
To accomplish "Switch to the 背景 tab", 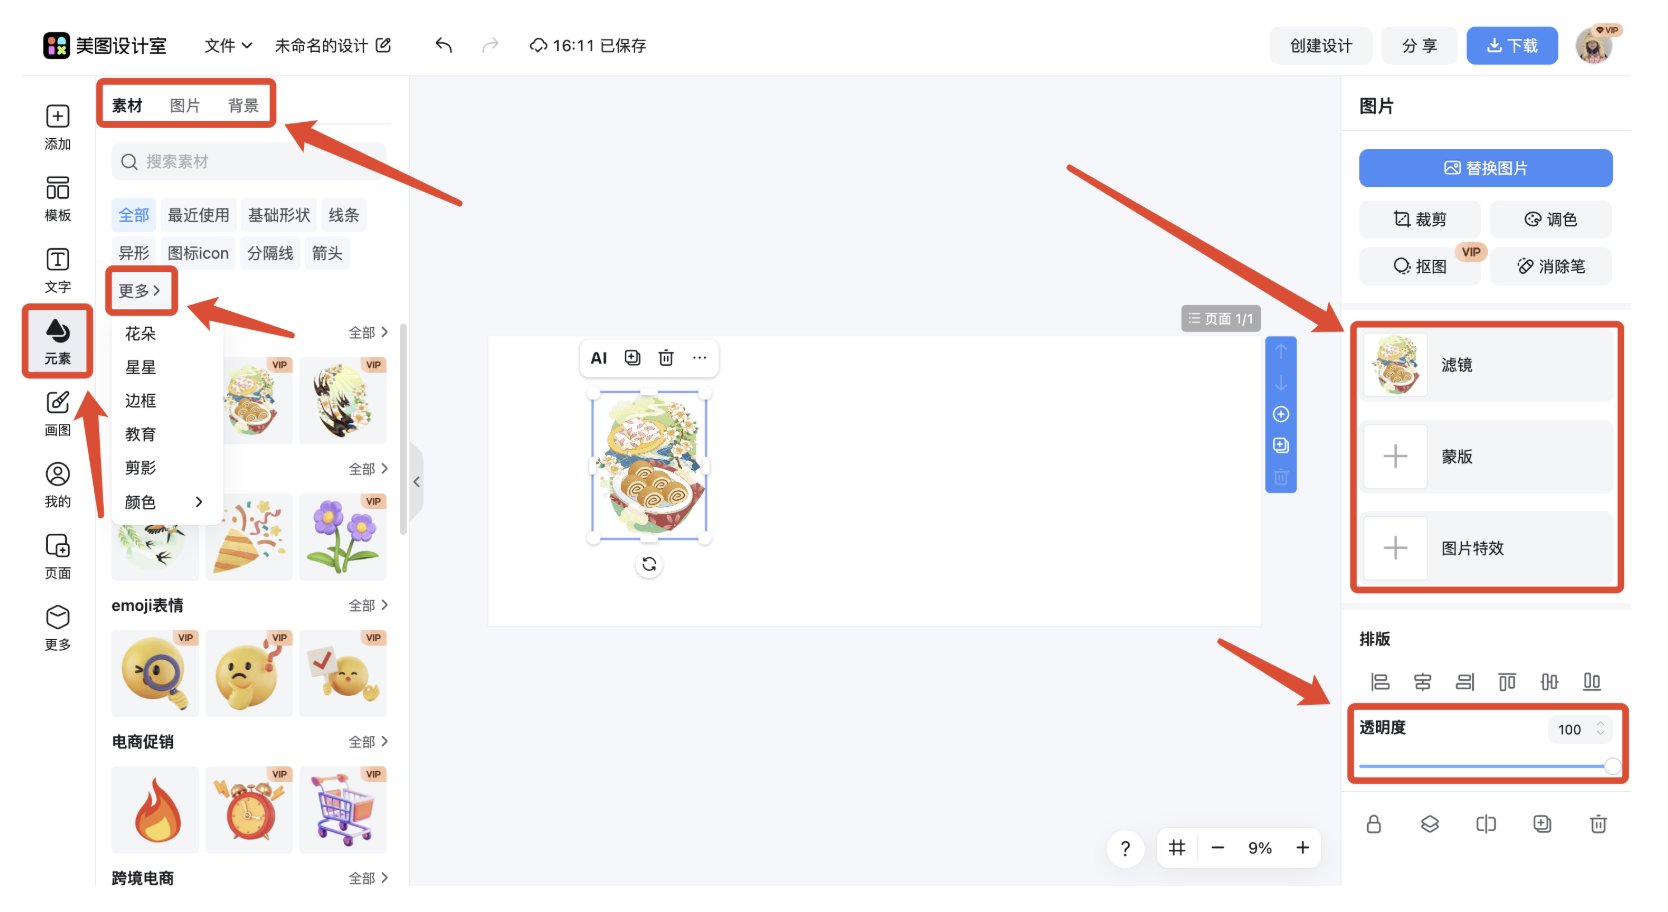I will (x=243, y=106).
